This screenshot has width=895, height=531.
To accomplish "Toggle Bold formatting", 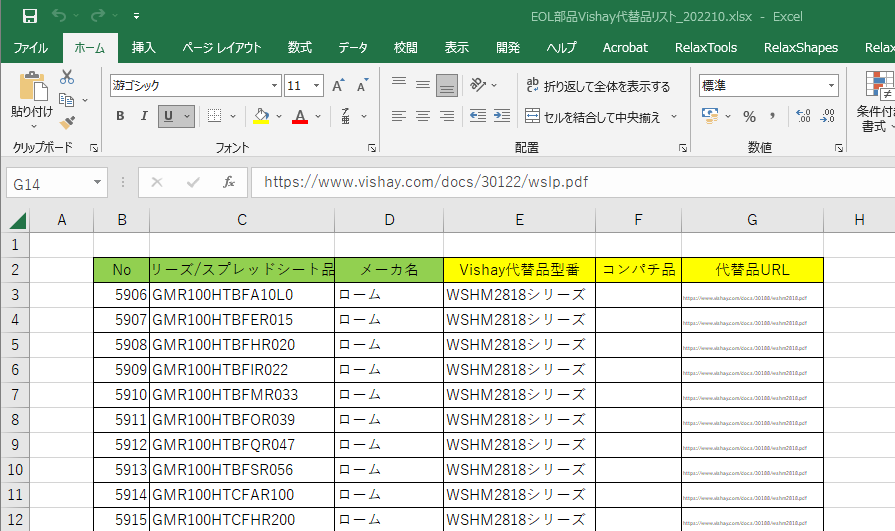I will coord(120,116).
